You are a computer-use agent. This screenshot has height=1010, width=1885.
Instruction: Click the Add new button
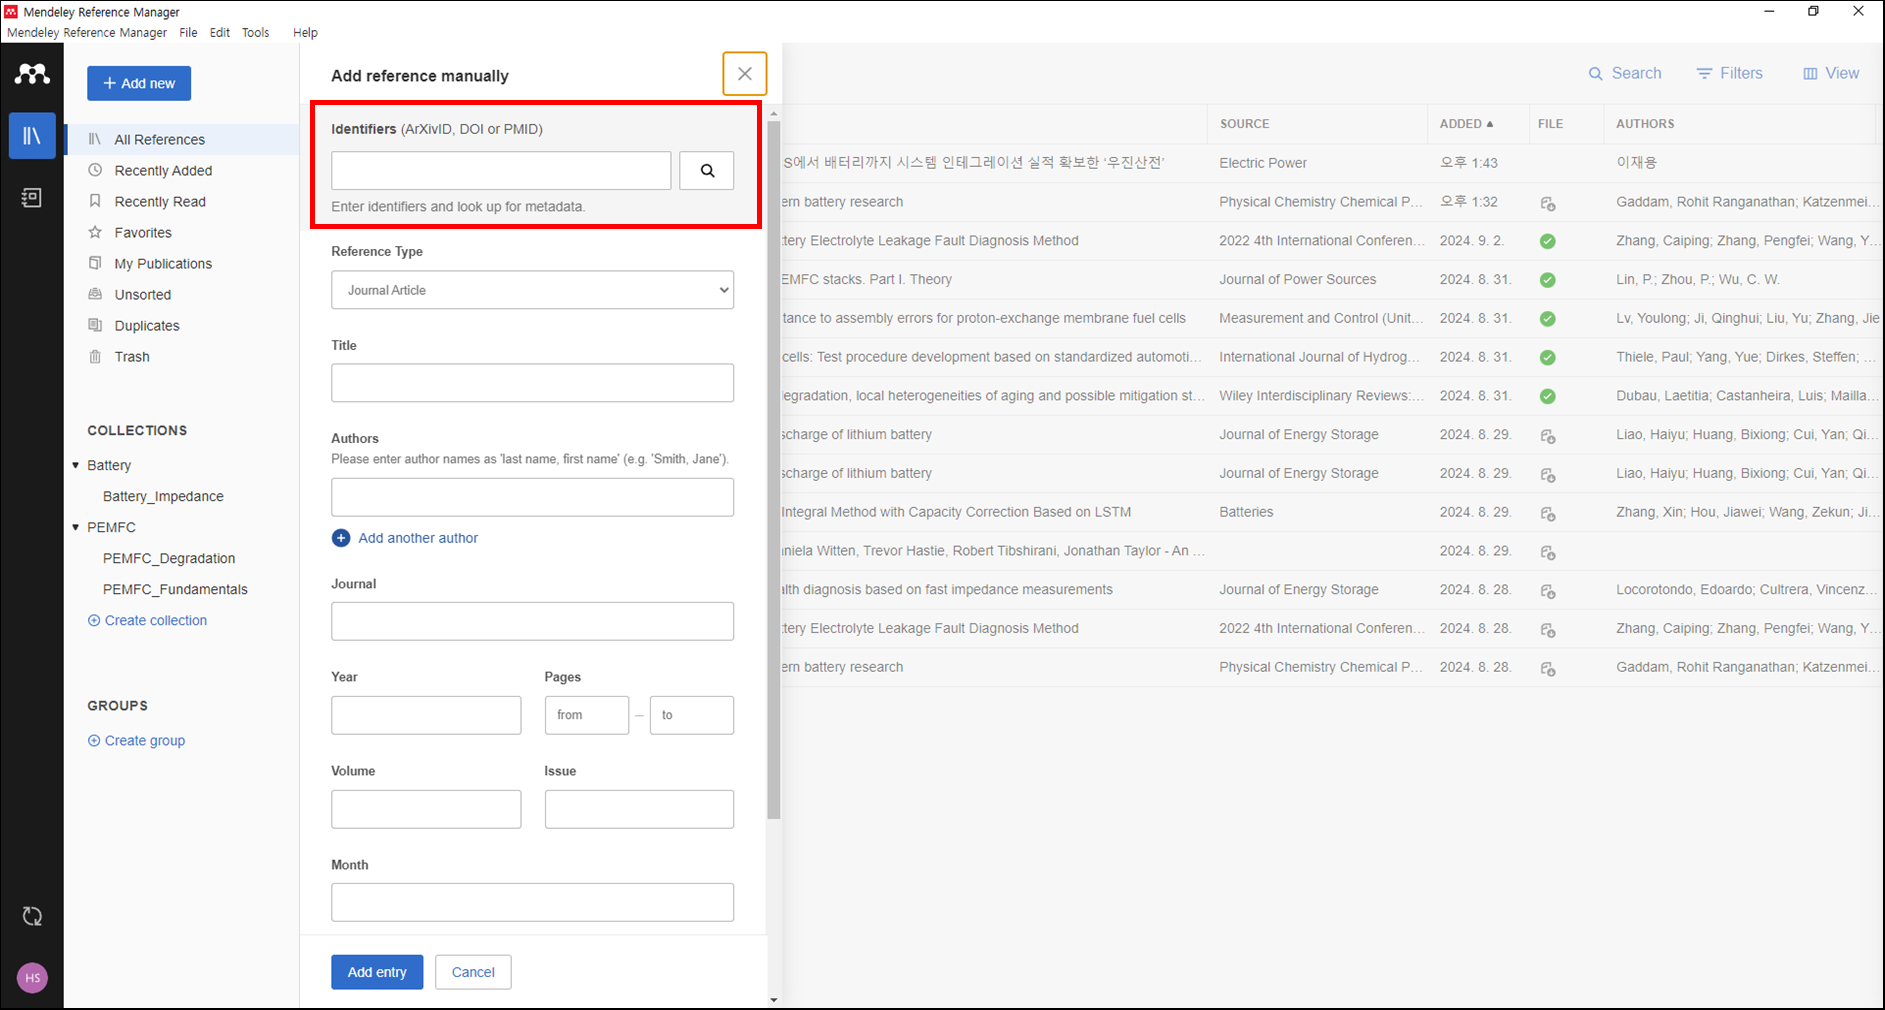(139, 83)
